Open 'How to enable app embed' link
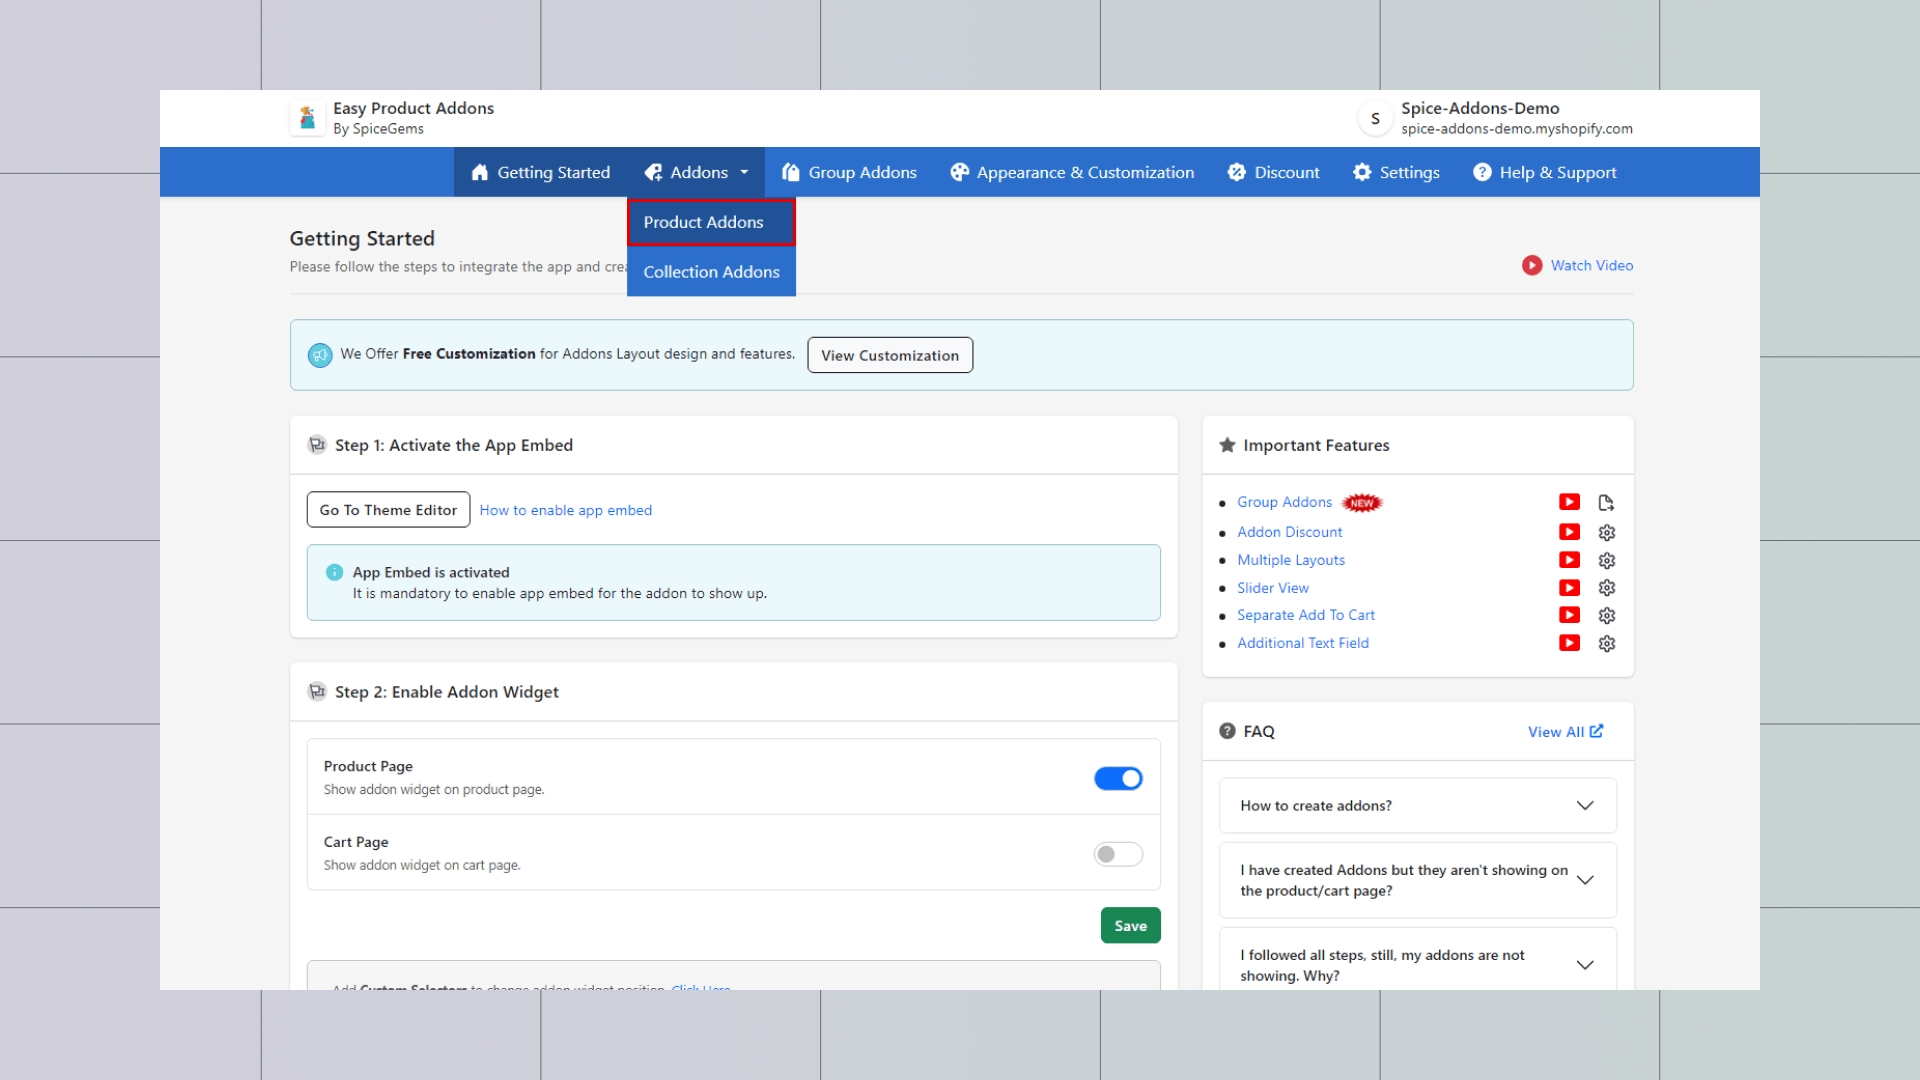 [x=565, y=510]
